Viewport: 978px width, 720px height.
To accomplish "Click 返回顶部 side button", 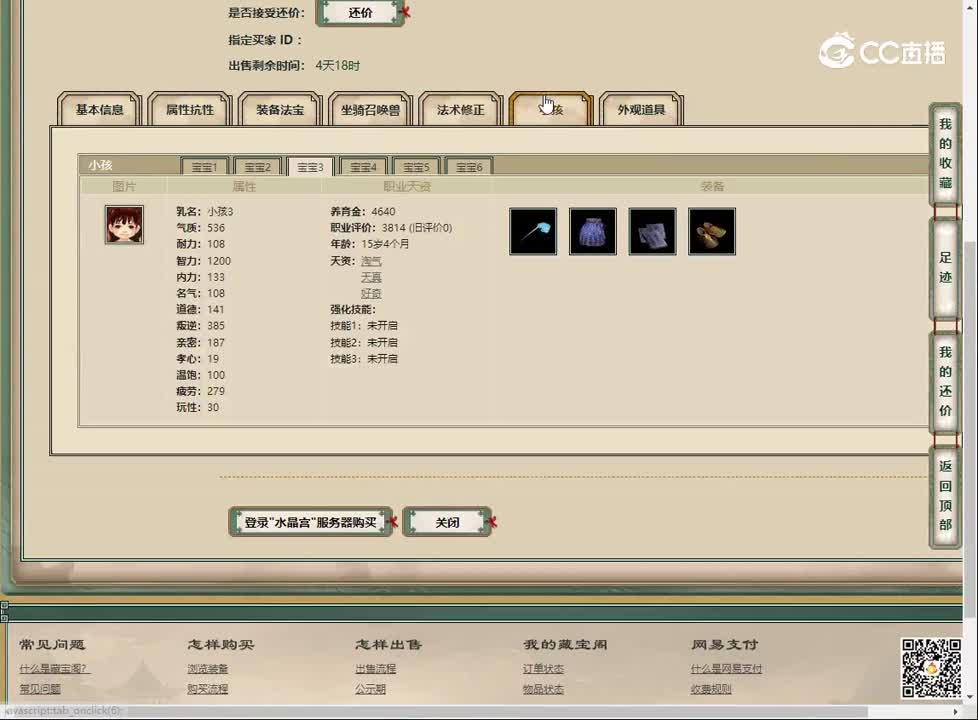I will coord(945,495).
